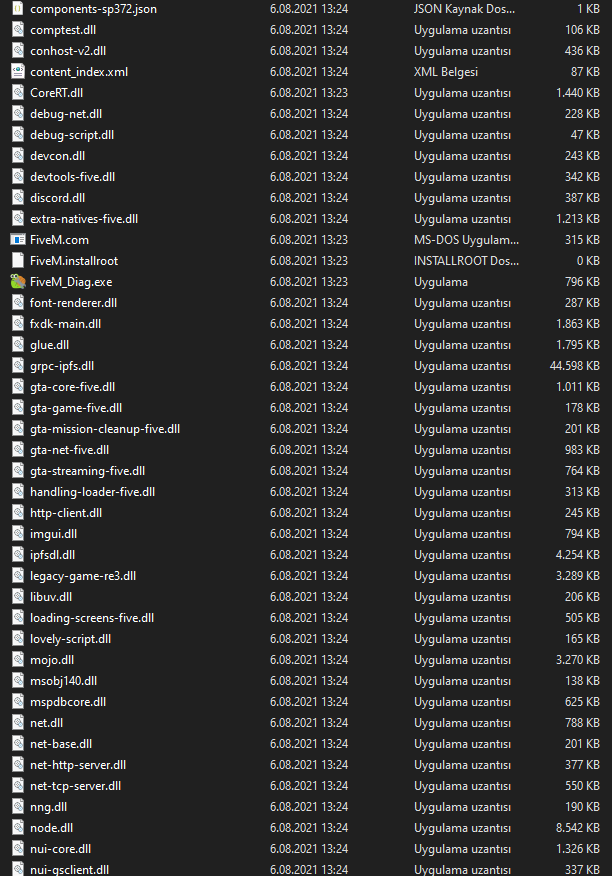Viewport: 612px width, 876px height.
Task: Click the content_index.xml file icon
Action: [x=18, y=72]
